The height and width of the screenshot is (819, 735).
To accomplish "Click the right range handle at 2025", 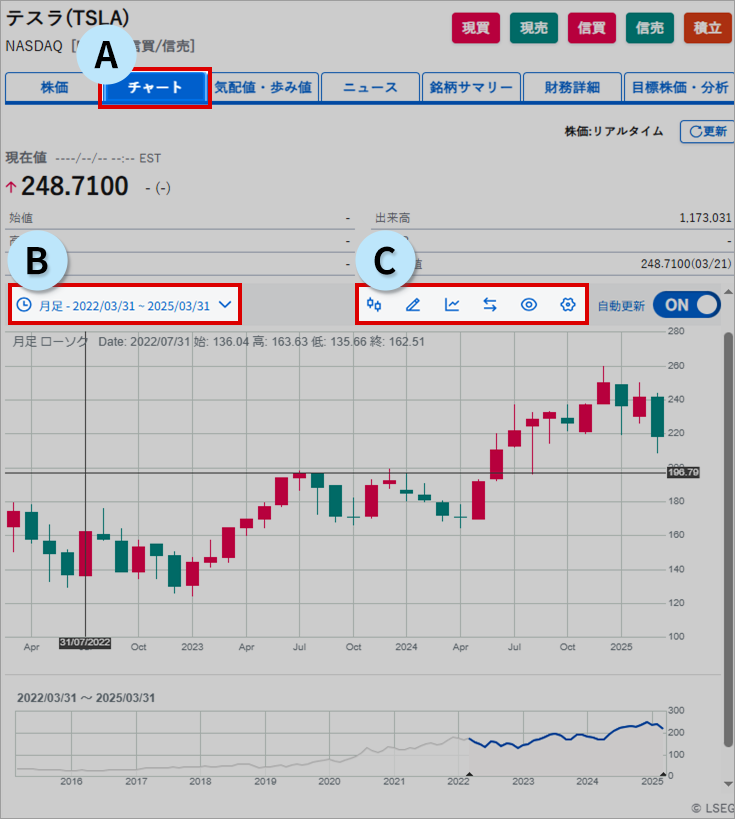I will click(x=663, y=774).
